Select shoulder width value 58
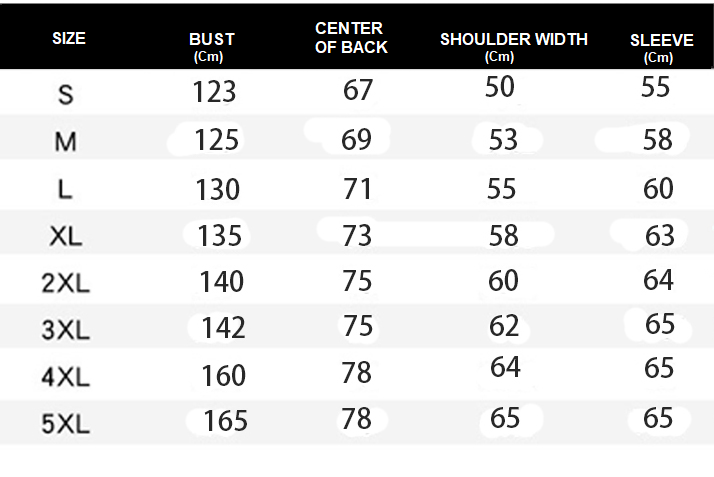714x477 pixels. 504,235
